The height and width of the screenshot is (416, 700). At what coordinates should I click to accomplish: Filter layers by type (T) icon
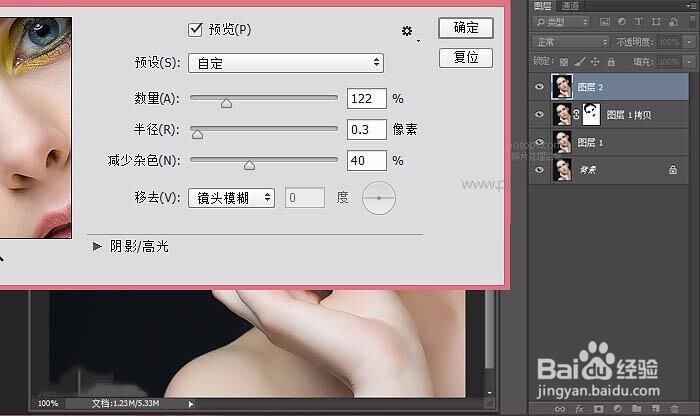click(638, 21)
